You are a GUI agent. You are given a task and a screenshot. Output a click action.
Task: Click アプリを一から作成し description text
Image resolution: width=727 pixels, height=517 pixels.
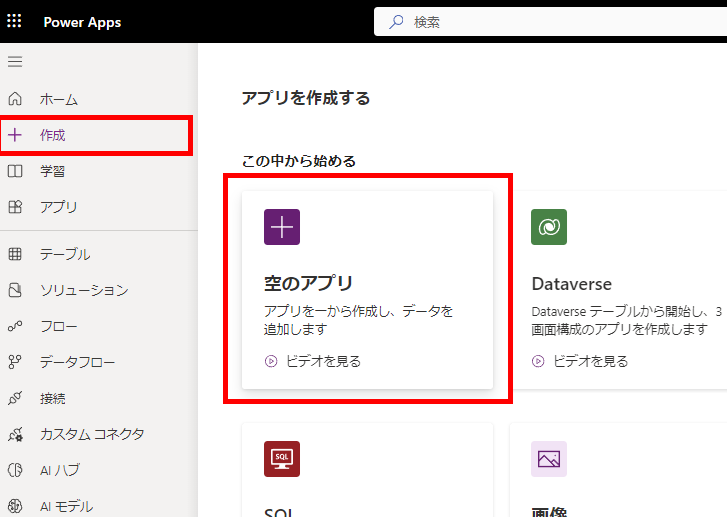click(358, 320)
